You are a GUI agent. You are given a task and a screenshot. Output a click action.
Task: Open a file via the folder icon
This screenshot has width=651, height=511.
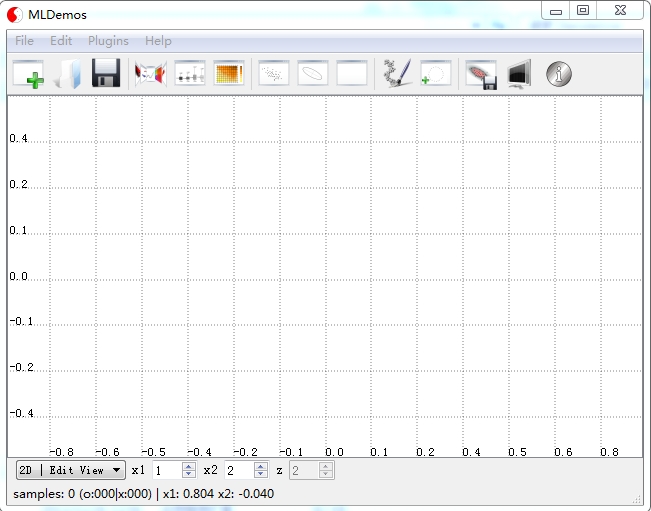point(67,74)
